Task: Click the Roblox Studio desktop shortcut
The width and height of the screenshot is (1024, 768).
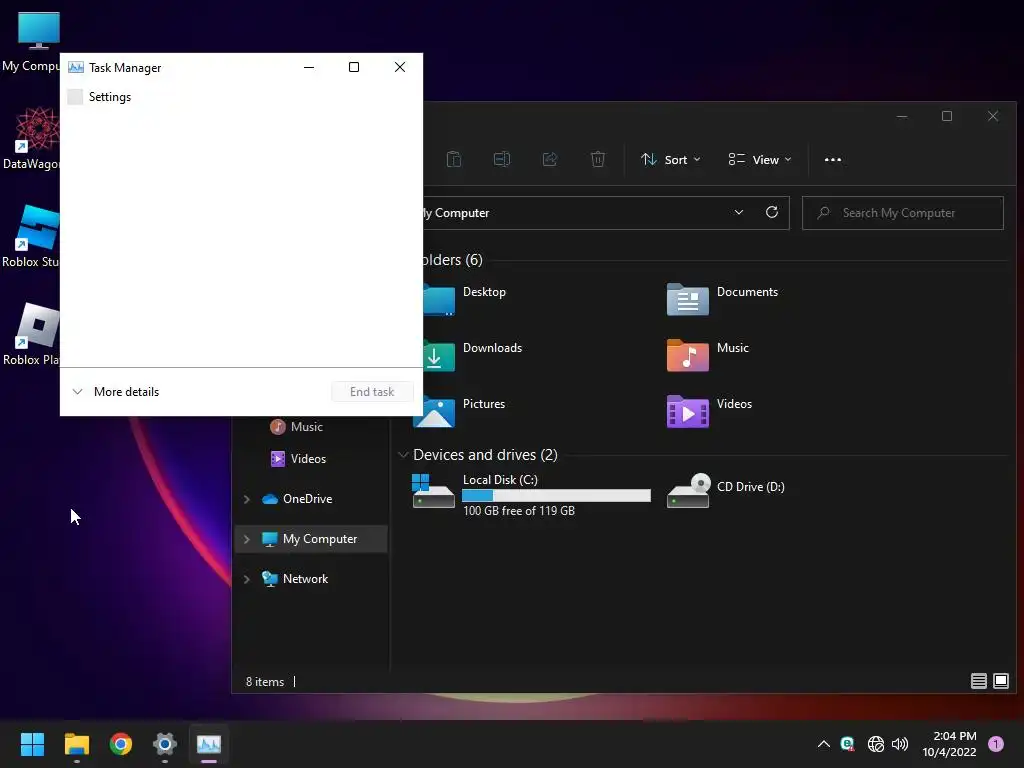Action: click(x=31, y=236)
